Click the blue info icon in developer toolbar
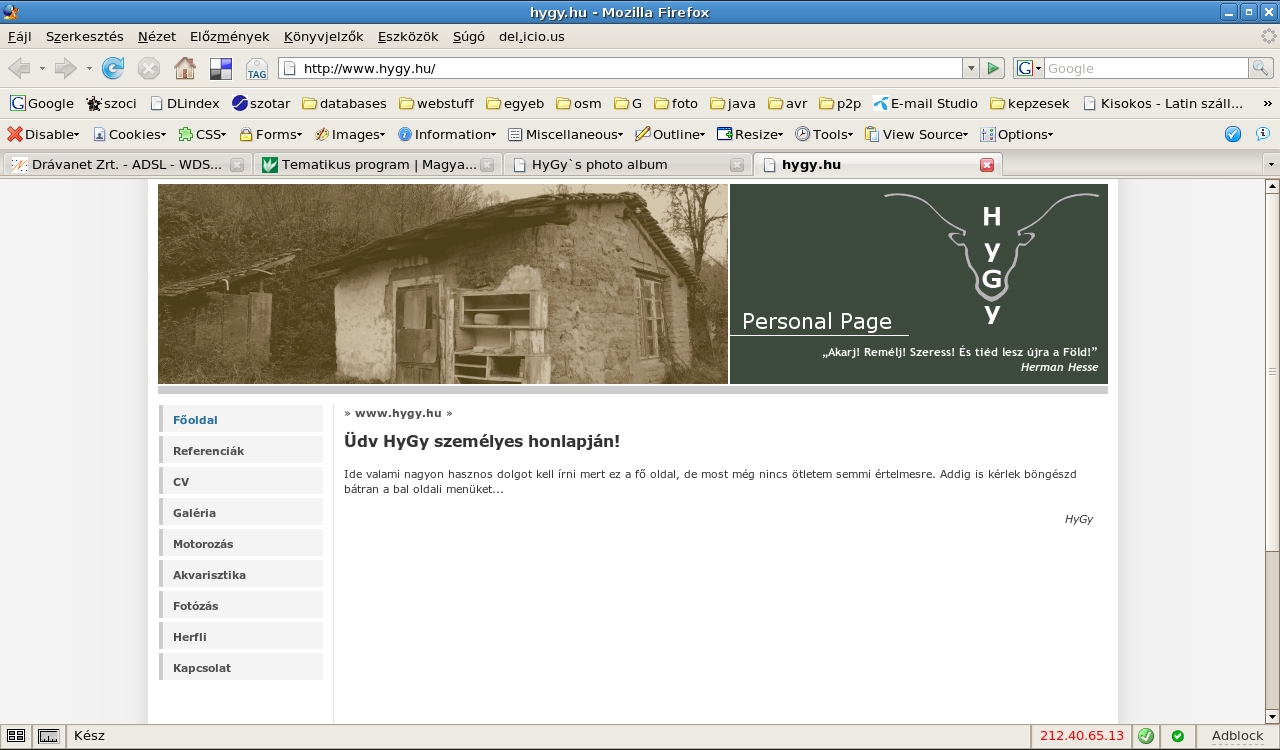The image size is (1280, 750). click(x=1262, y=134)
